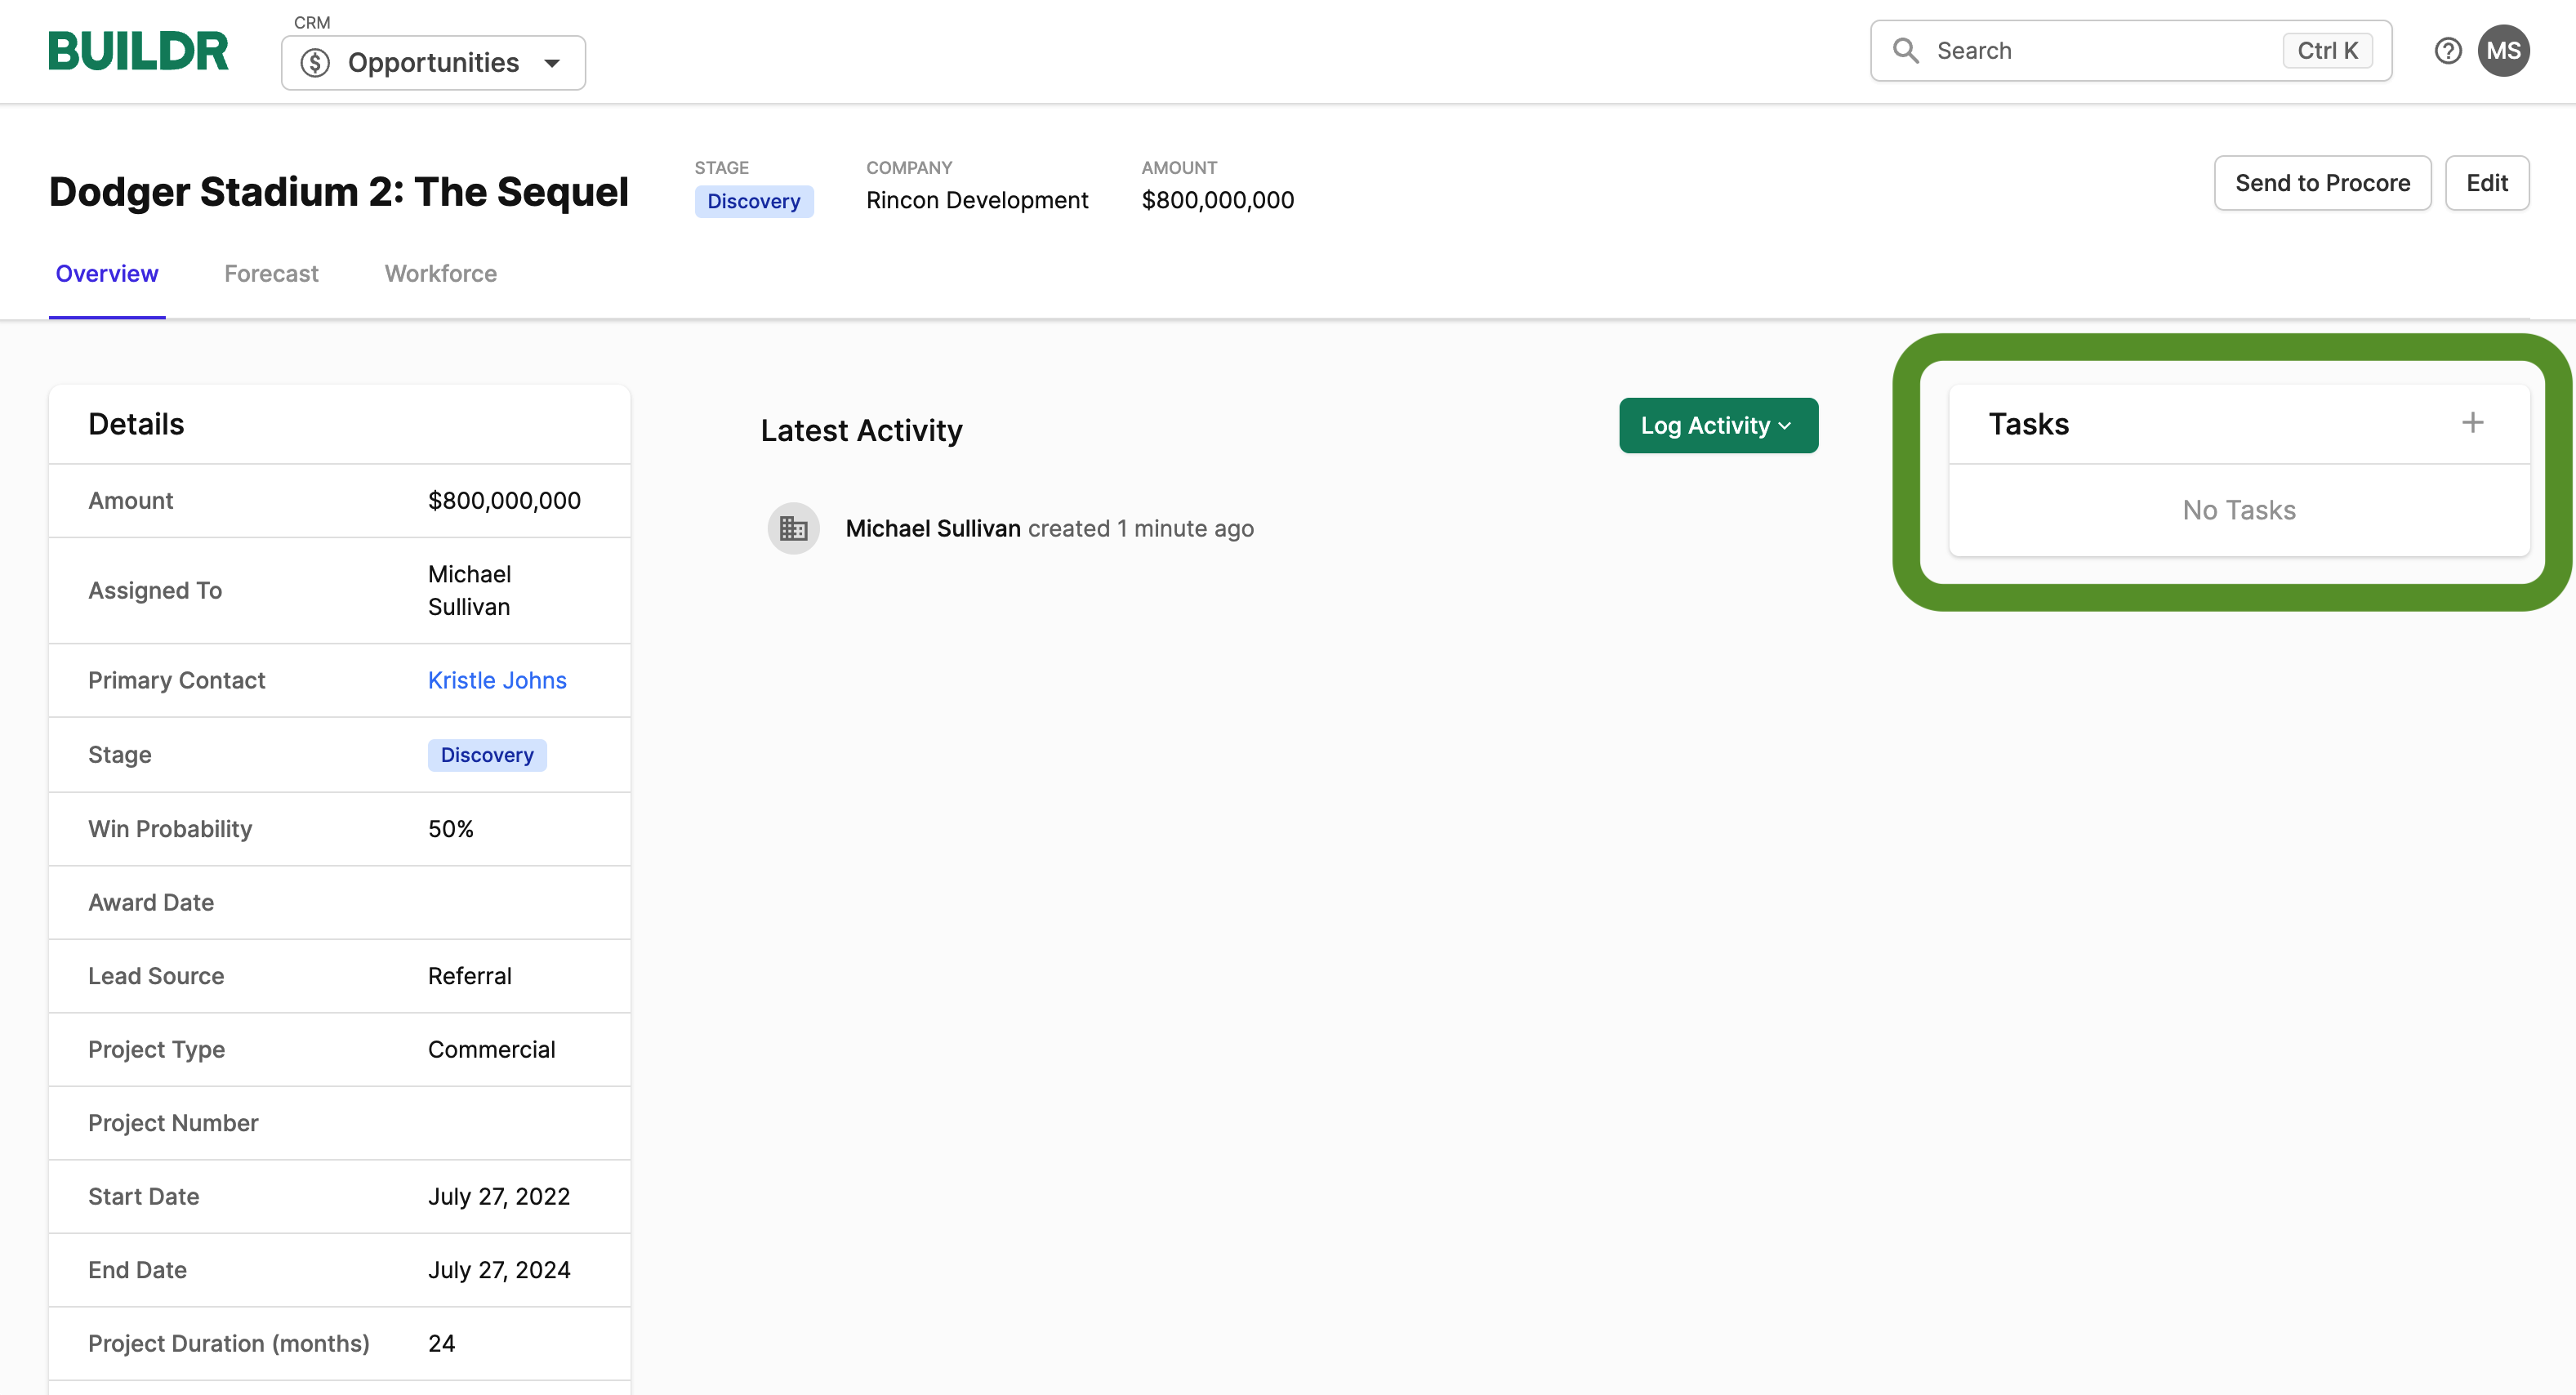This screenshot has width=2576, height=1395.
Task: Click the Dodger Stadium 2: The Sequel title
Action: coord(339,192)
